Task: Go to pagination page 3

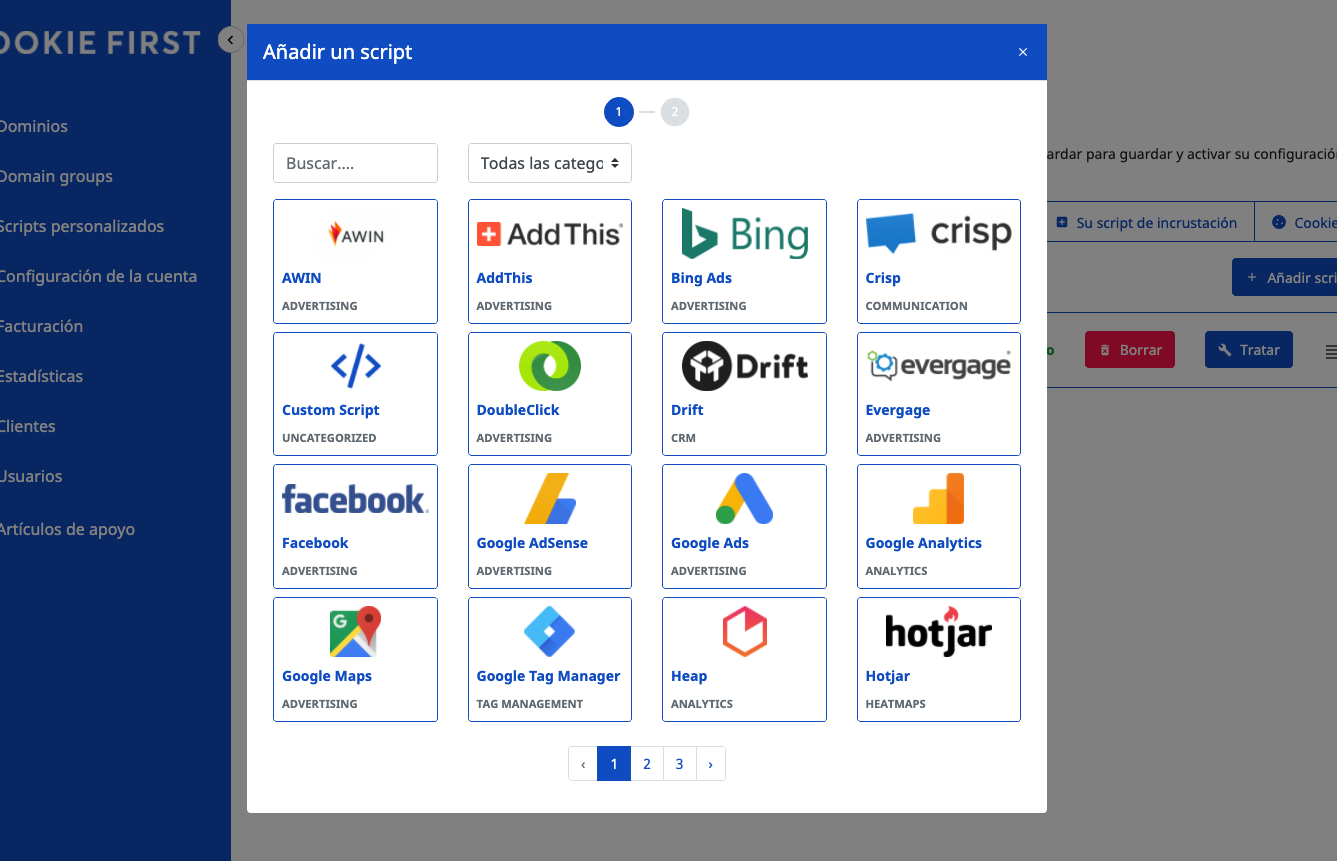Action: tap(679, 764)
